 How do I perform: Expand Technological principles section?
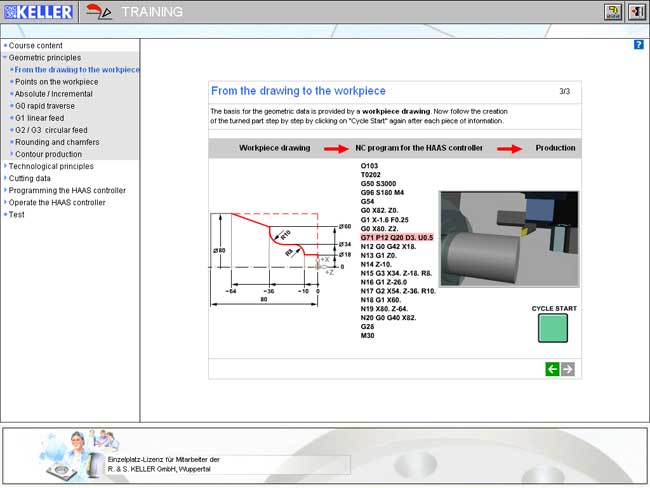coord(51,166)
